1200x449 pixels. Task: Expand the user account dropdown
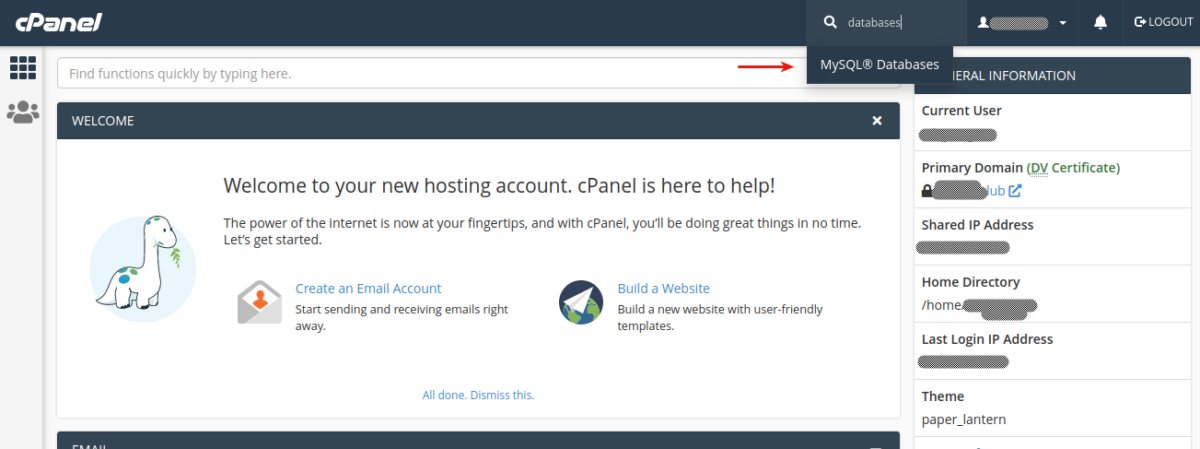coord(1022,22)
